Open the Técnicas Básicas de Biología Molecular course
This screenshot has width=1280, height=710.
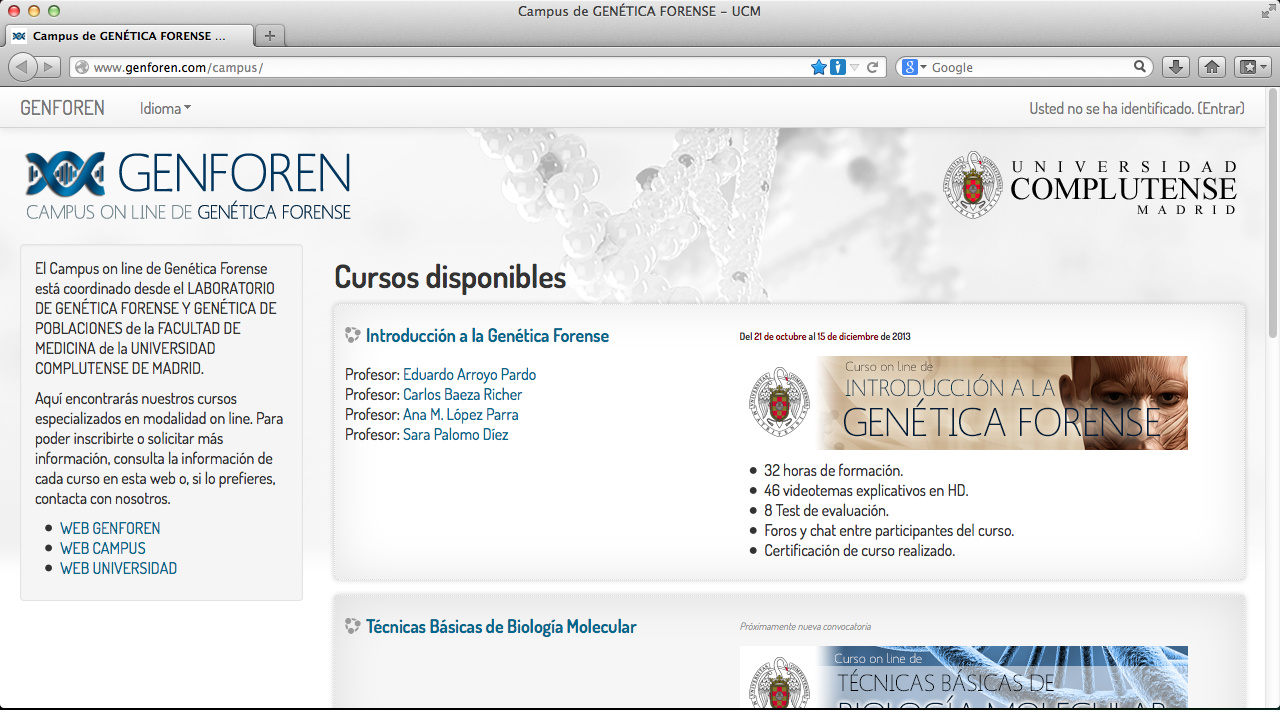click(501, 627)
